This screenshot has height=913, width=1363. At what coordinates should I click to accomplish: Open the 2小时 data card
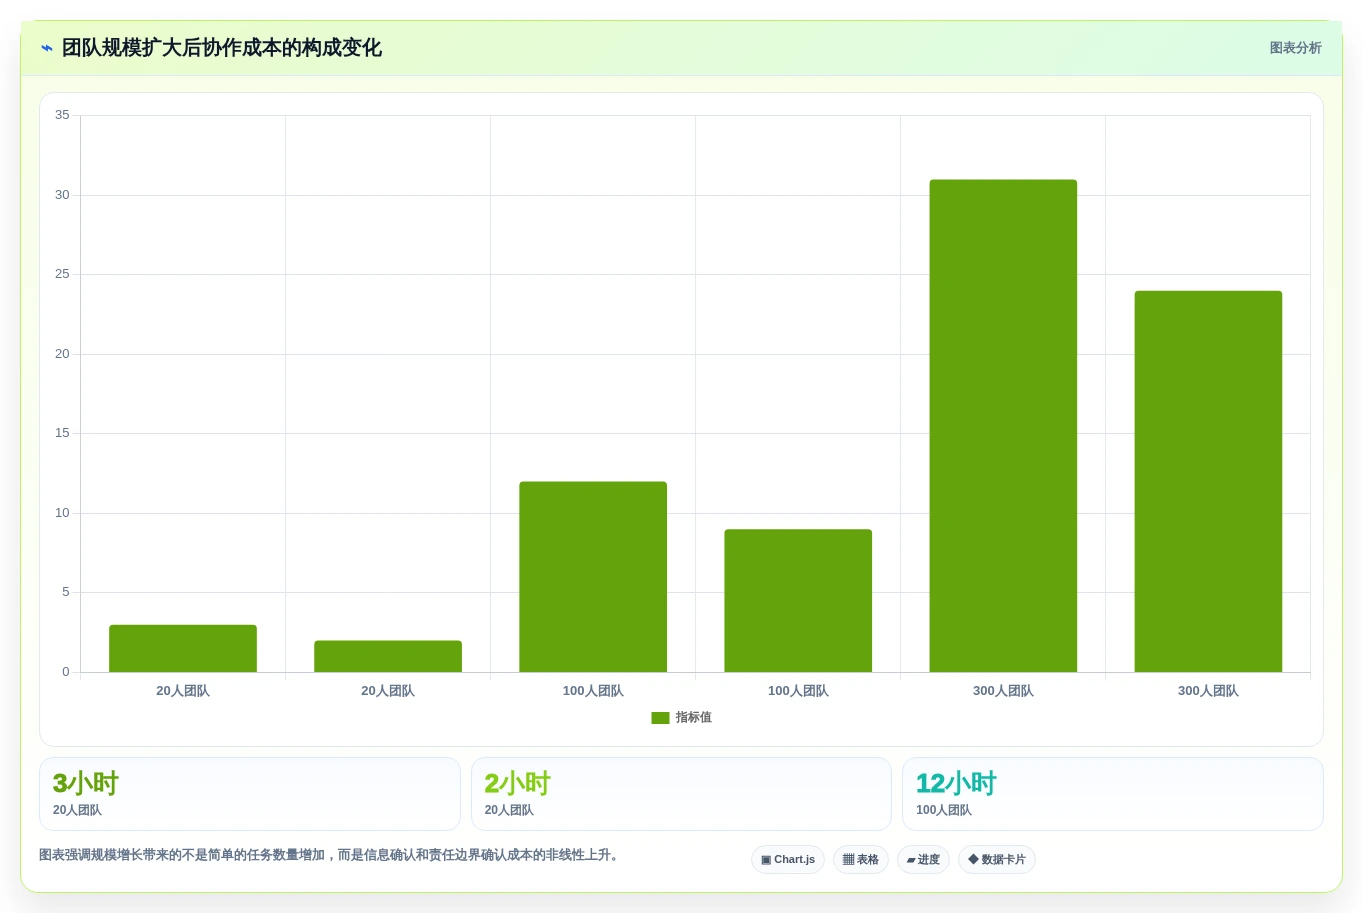tap(681, 794)
